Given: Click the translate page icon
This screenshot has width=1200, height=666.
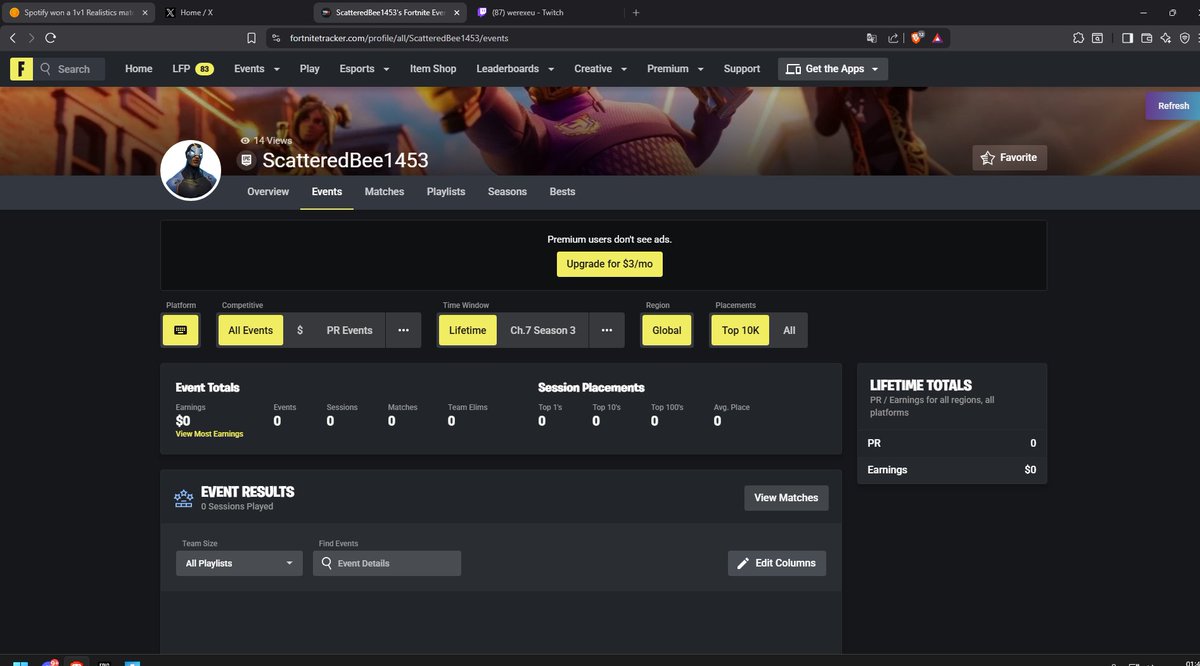Looking at the screenshot, I should [872, 37].
